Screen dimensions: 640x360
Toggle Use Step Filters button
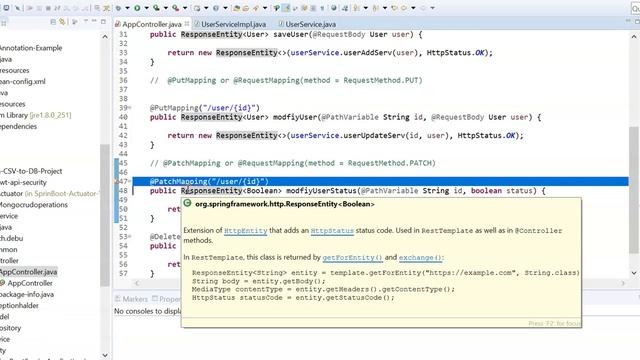106,8
